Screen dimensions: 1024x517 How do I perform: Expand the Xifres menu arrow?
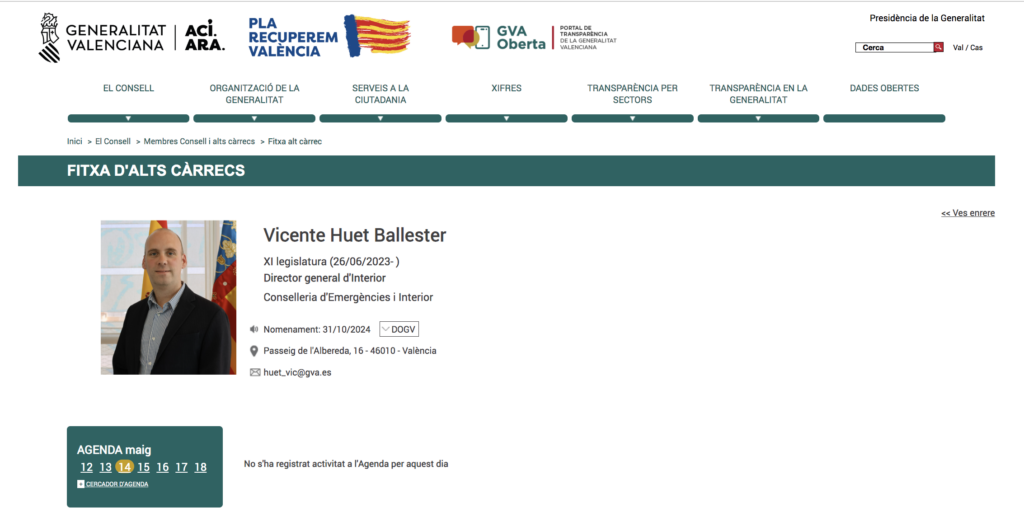[x=506, y=118]
